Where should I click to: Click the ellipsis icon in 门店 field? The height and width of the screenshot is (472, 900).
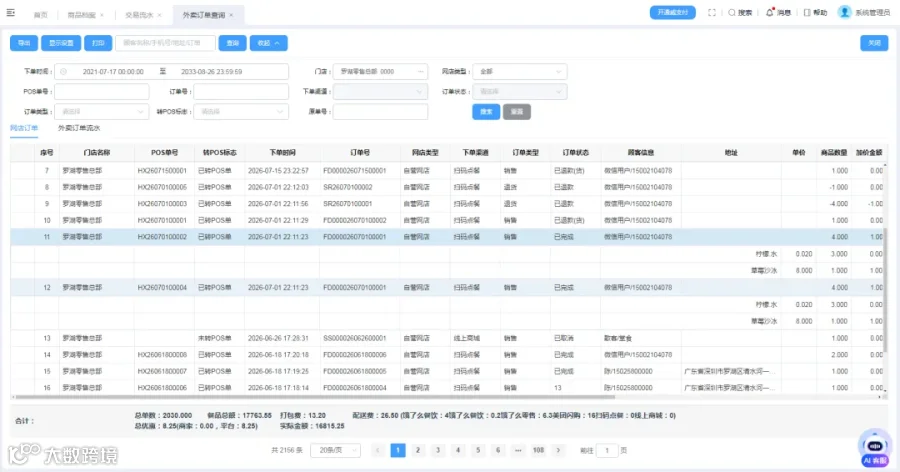tap(421, 72)
